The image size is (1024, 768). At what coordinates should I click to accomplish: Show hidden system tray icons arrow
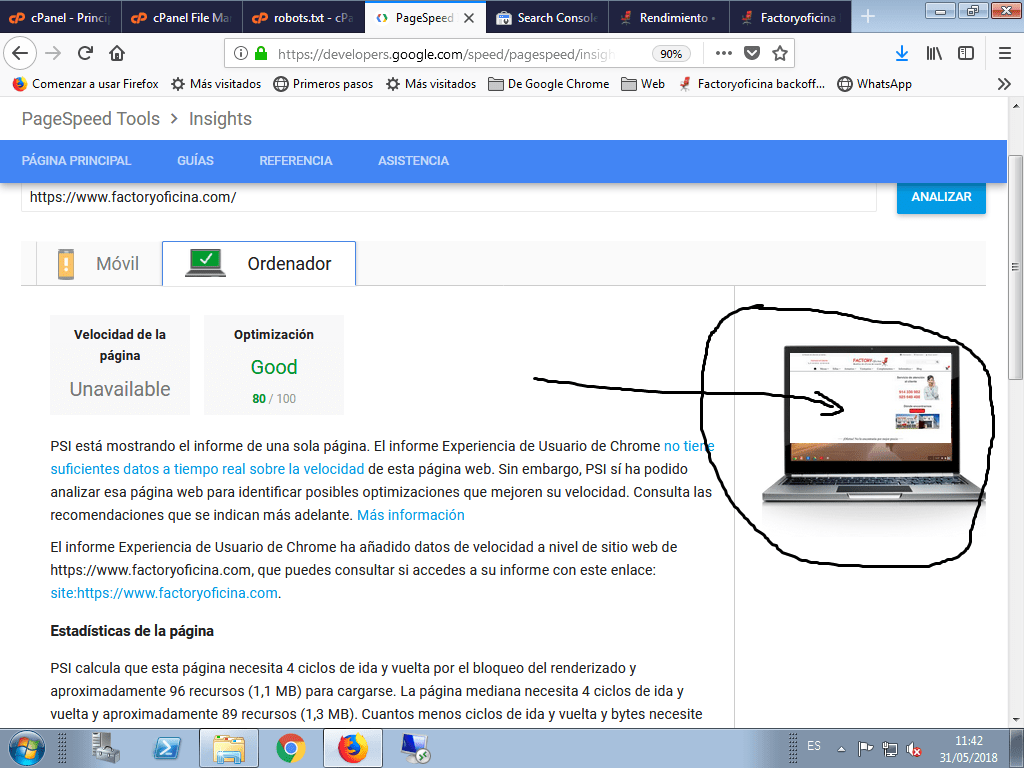842,748
